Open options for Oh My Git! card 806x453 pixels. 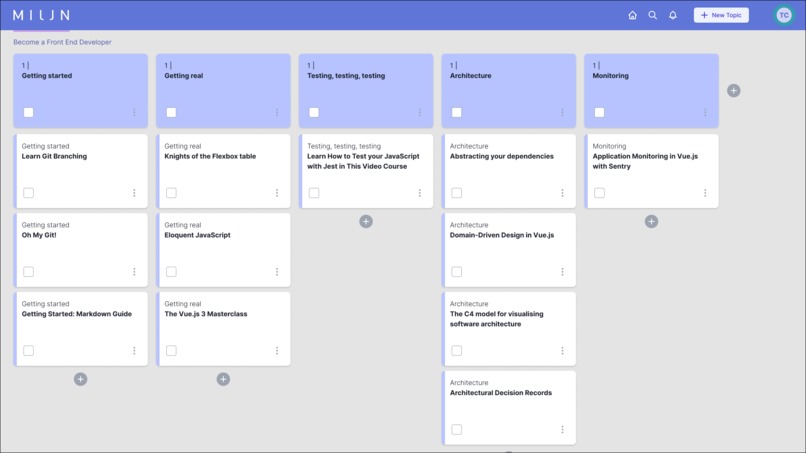(134, 271)
